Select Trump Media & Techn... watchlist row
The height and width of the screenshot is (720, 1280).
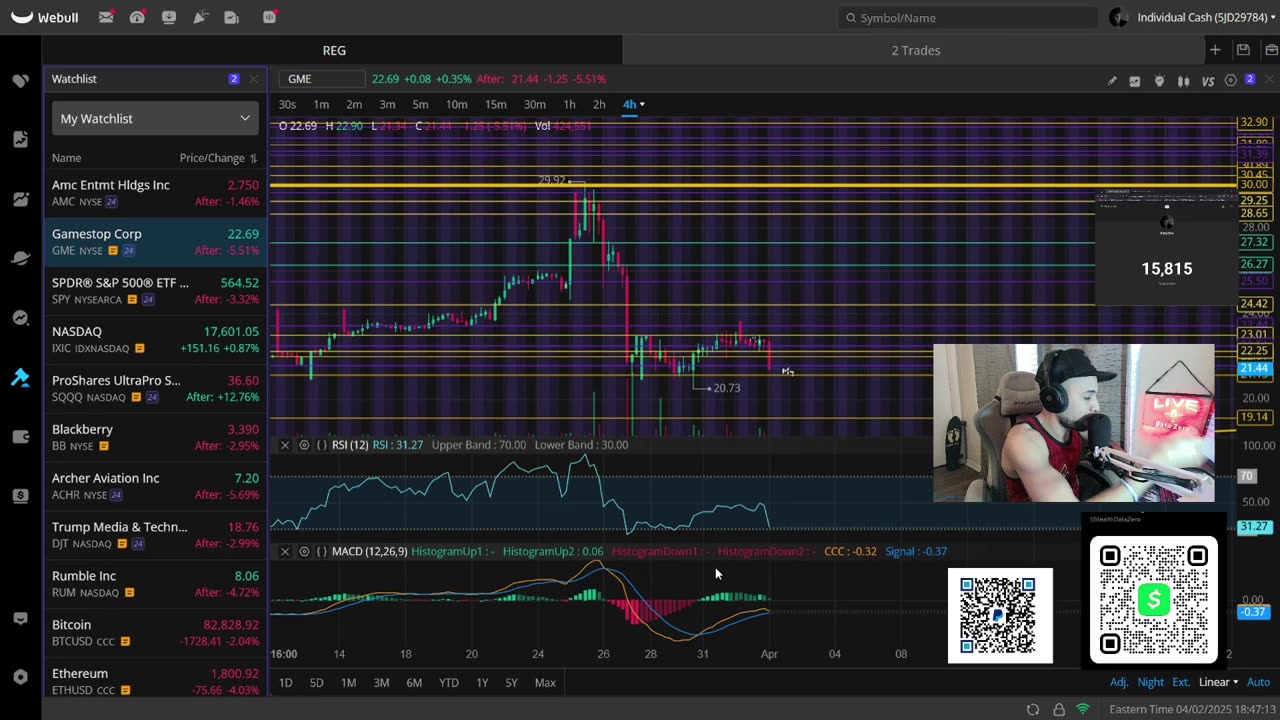(155, 535)
